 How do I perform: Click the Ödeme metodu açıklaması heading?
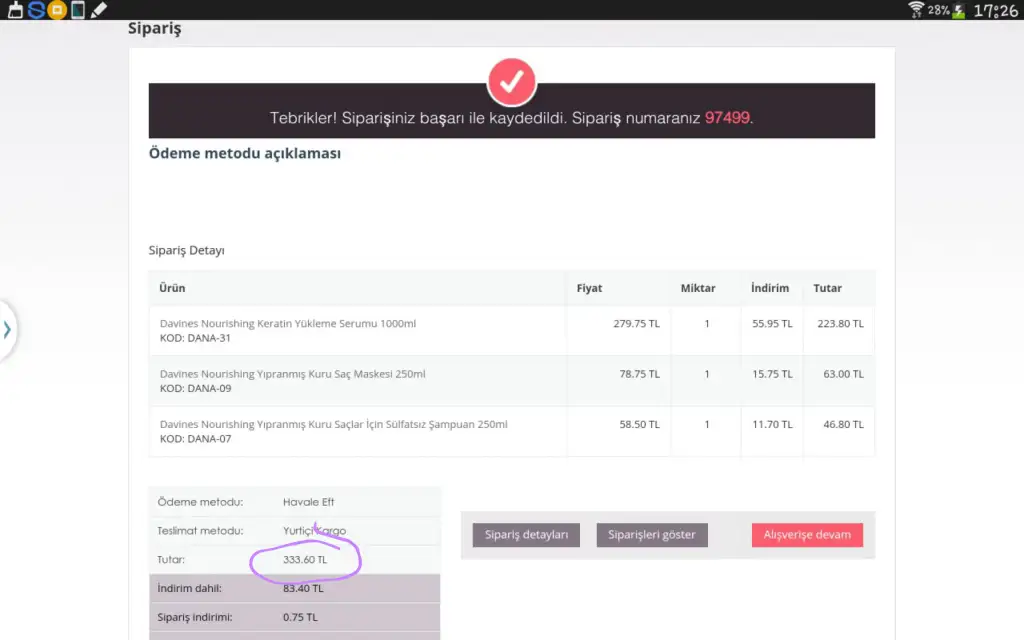(x=245, y=153)
